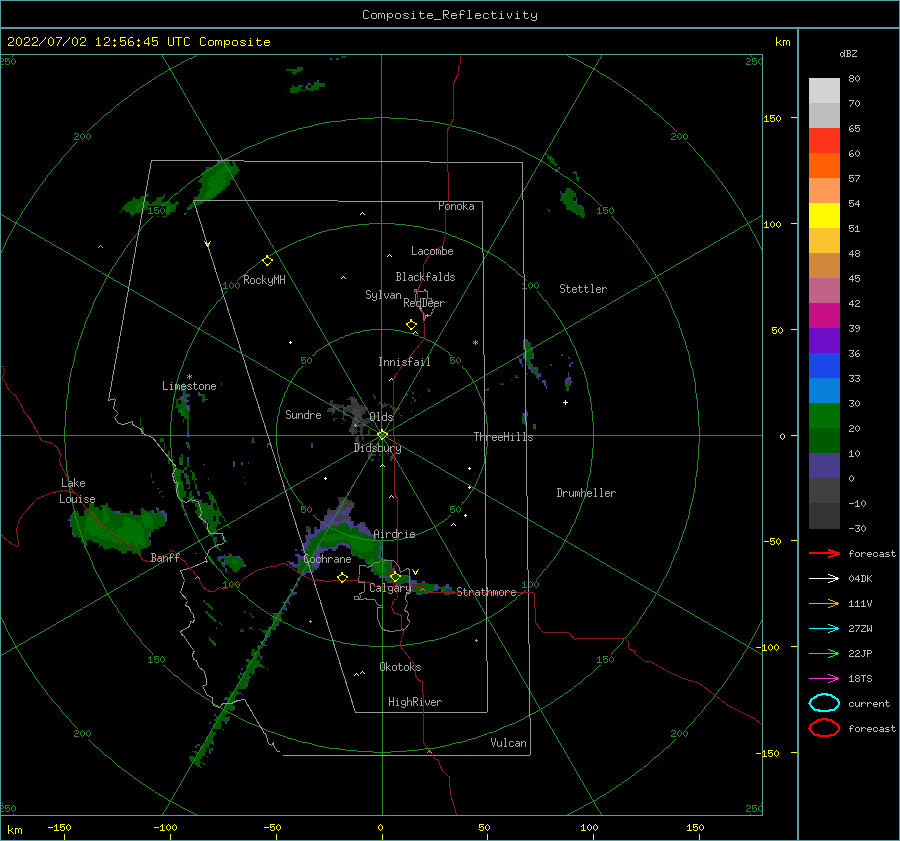The height and width of the screenshot is (841, 900).
Task: Click the yellow diamond marker near Cochrane
Action: [x=342, y=577]
